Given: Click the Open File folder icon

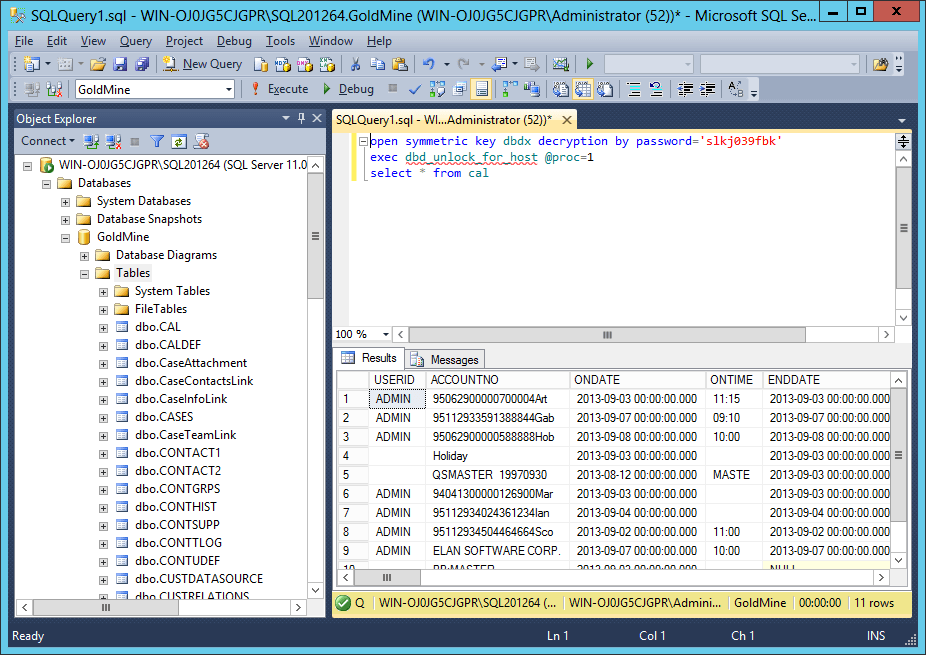Looking at the screenshot, I should click(x=98, y=64).
